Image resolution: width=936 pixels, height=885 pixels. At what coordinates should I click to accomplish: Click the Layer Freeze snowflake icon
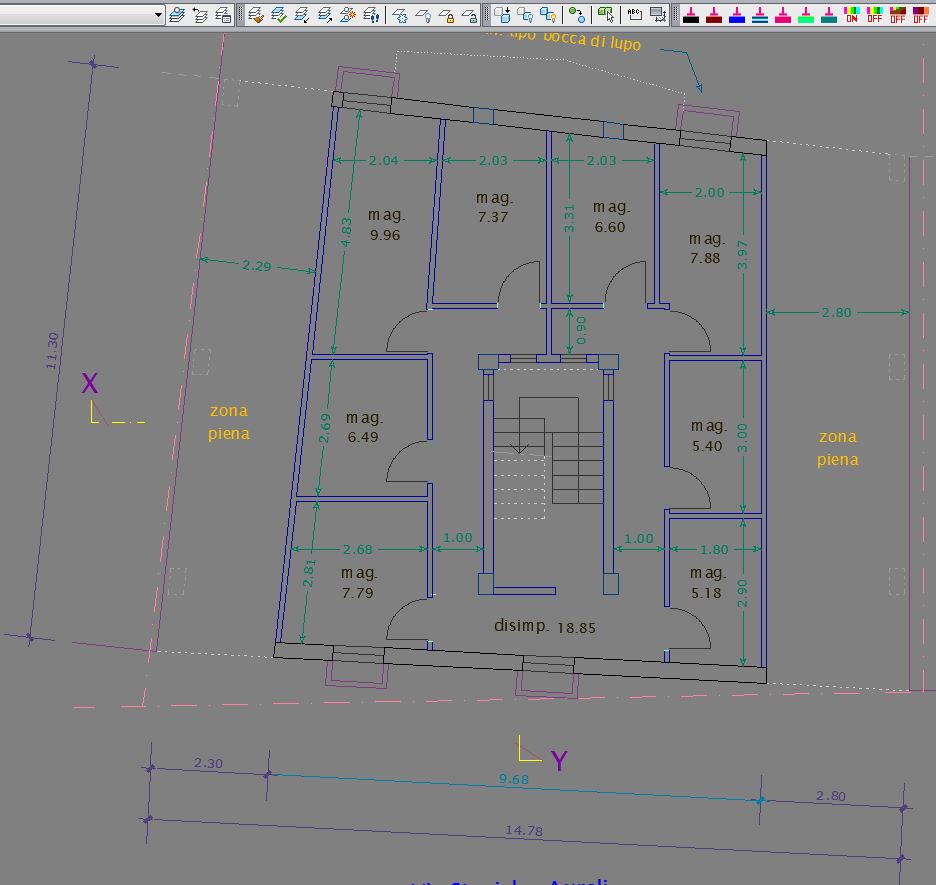point(401,14)
